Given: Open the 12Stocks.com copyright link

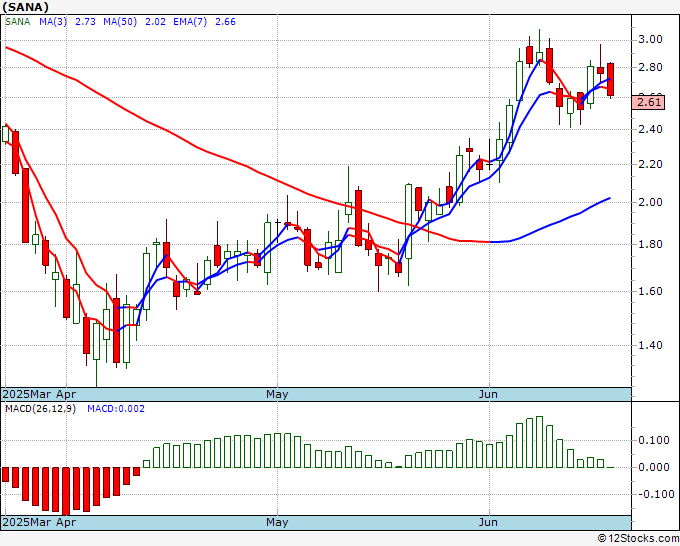Looking at the screenshot, I should click(638, 539).
